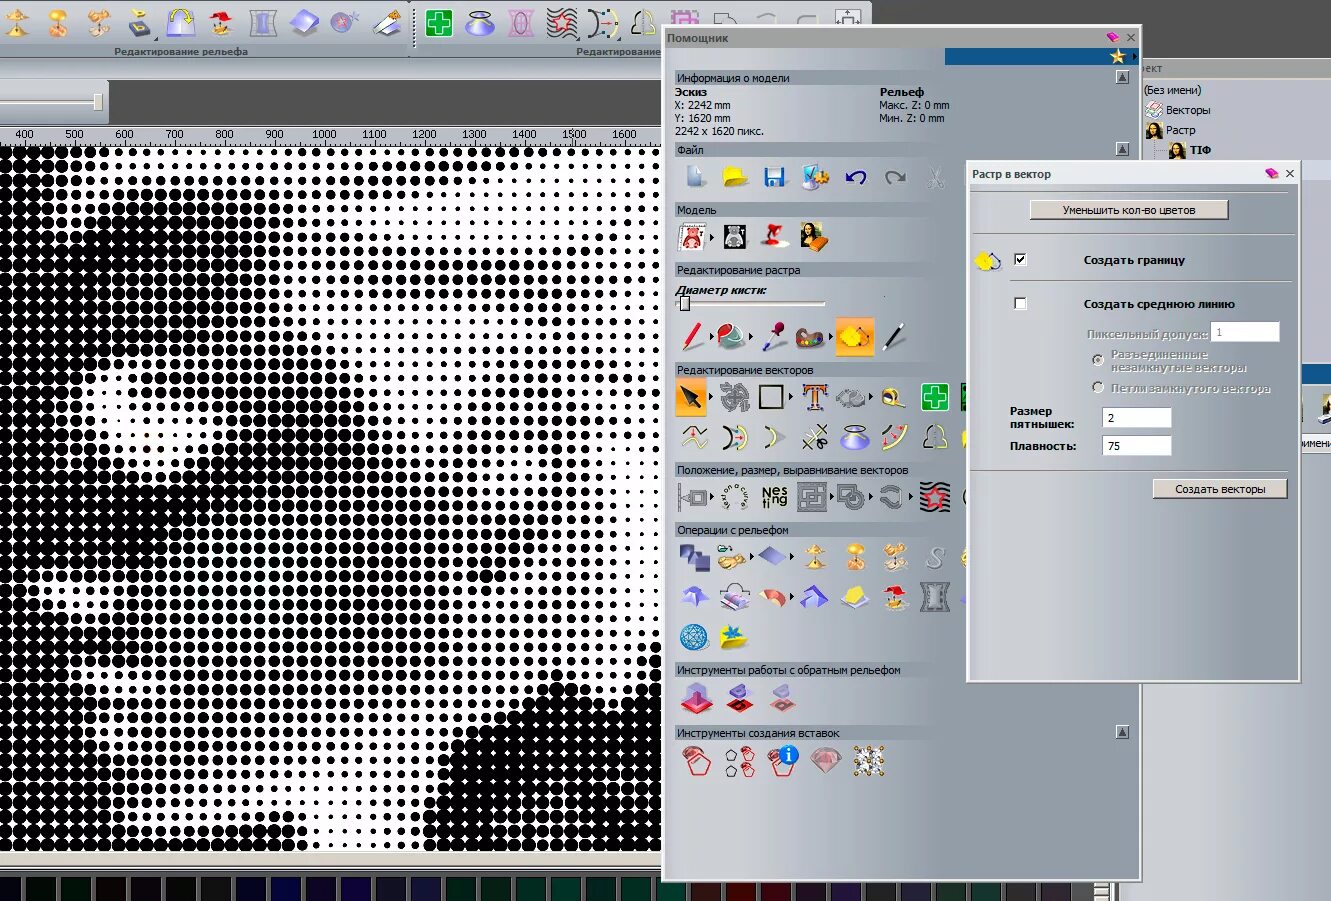Click the Редактирование растра section header

point(739,270)
